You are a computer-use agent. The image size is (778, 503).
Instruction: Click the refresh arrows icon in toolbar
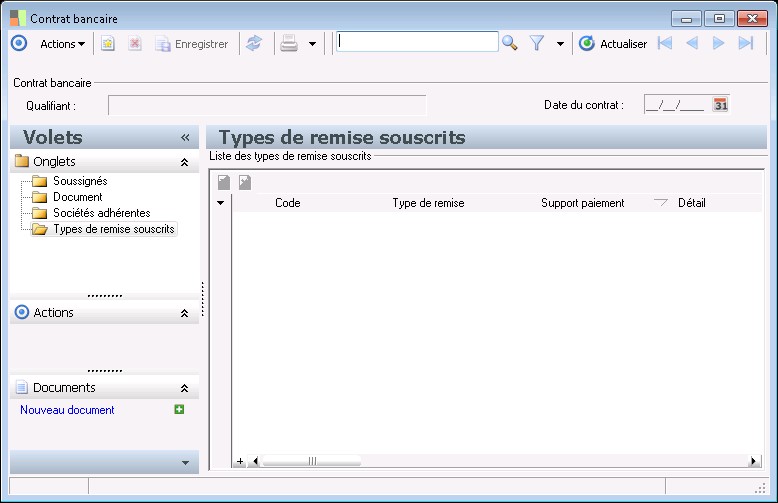[254, 44]
